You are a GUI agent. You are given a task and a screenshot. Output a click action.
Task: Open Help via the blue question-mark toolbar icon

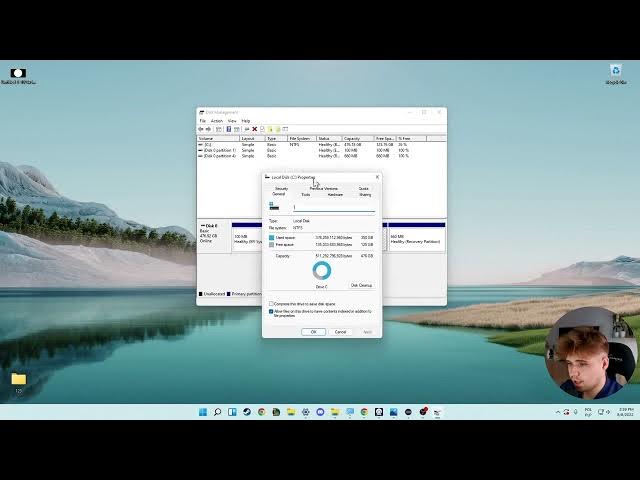click(x=229, y=129)
